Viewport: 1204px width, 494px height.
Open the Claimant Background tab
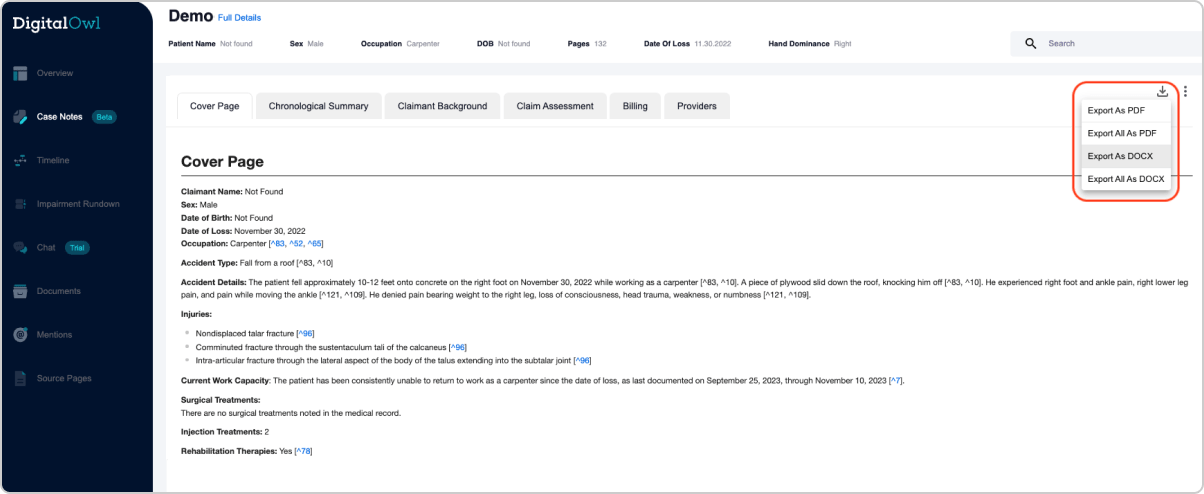(442, 106)
